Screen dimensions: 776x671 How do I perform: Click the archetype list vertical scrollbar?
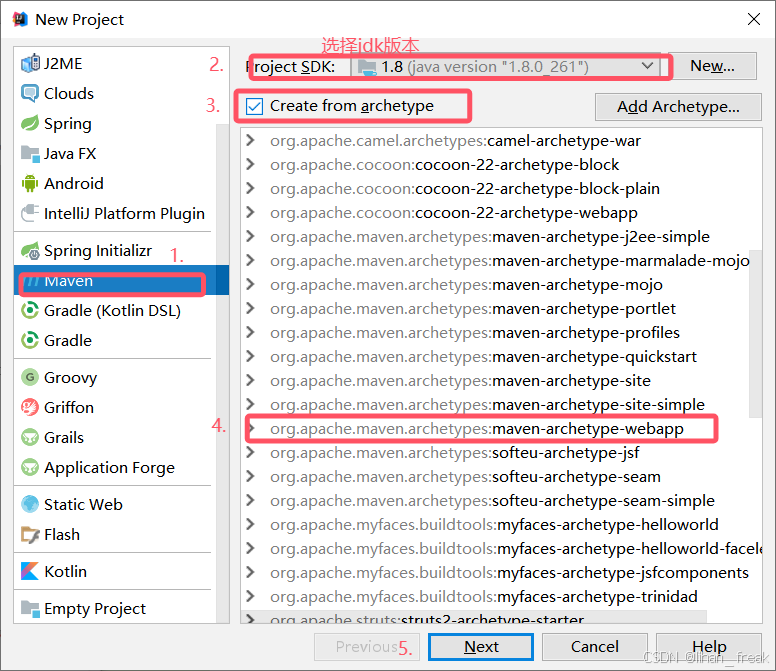tap(755, 334)
